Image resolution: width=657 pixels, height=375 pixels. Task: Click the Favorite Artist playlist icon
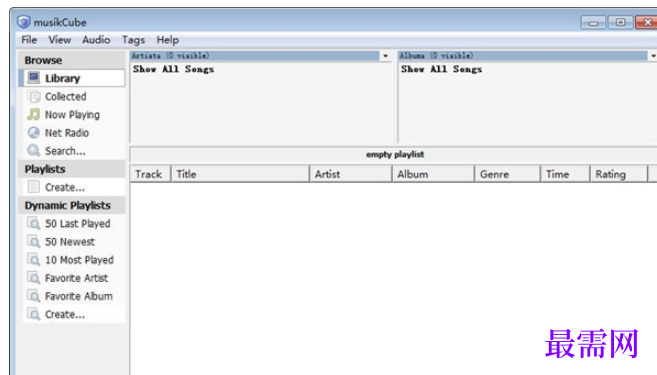(x=34, y=278)
